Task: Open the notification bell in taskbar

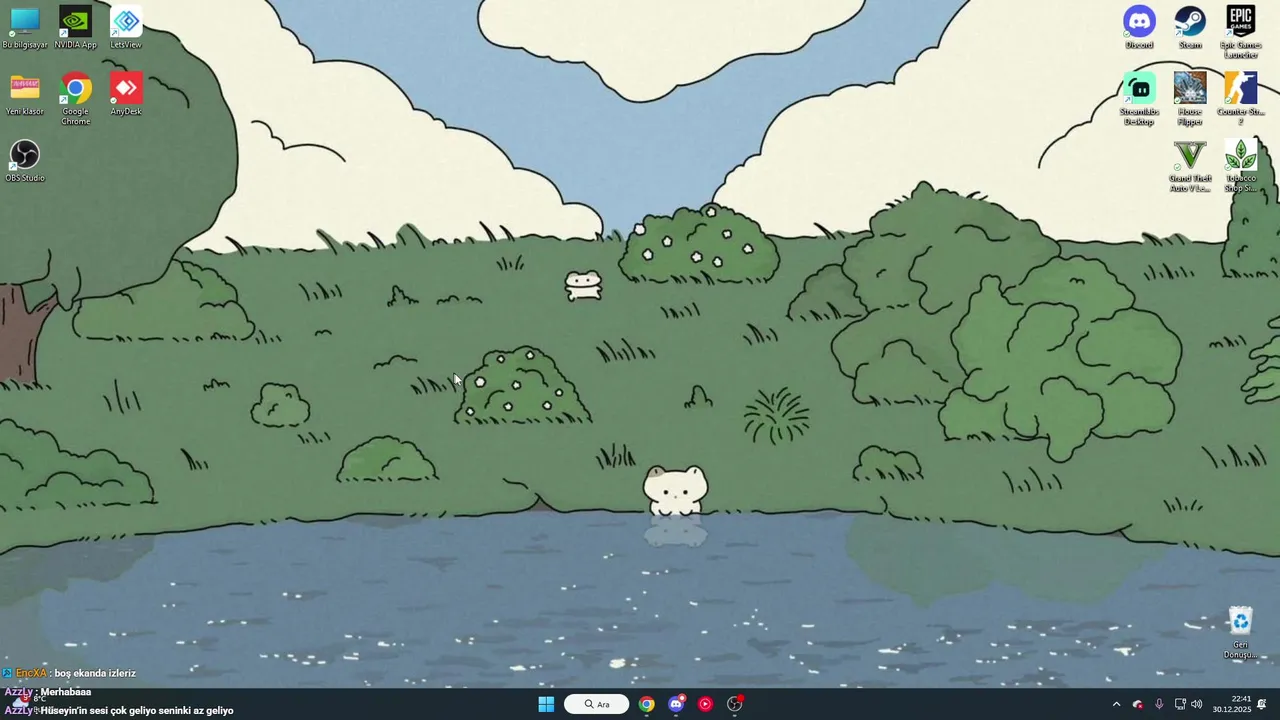Action: [x=1262, y=704]
